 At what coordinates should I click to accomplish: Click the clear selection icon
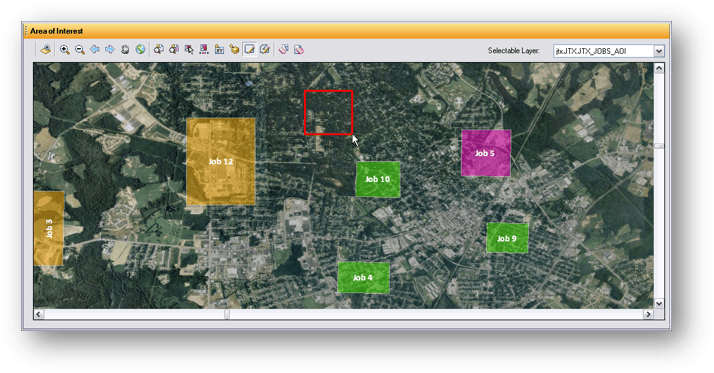204,49
